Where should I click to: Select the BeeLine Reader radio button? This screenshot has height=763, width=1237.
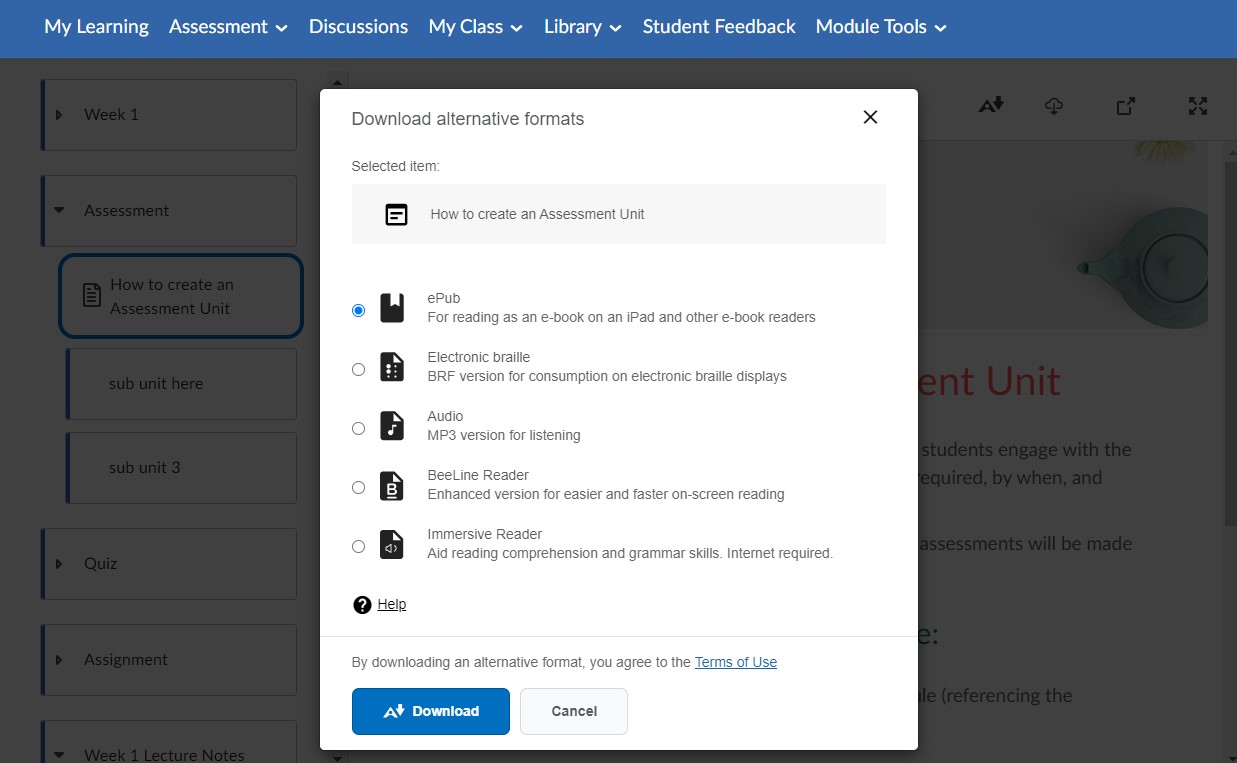[x=359, y=488]
